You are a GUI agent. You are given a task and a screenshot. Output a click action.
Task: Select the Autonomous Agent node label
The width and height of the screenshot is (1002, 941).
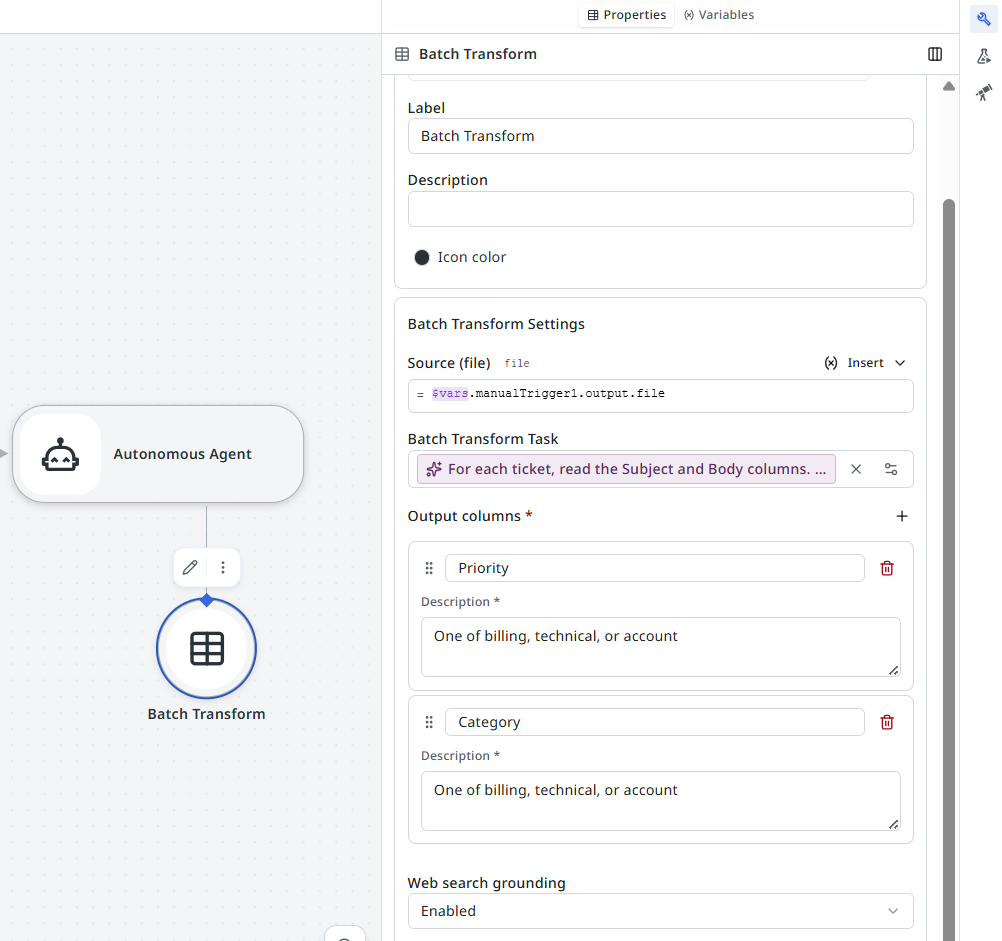coord(183,454)
